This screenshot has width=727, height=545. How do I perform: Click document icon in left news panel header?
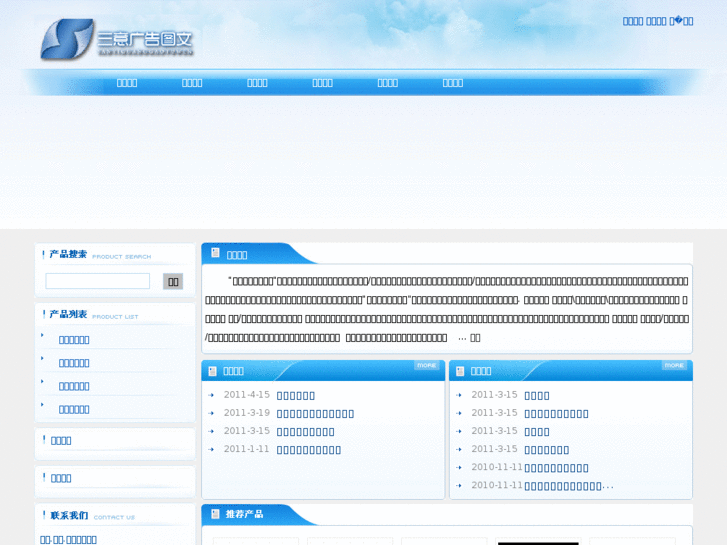212,371
